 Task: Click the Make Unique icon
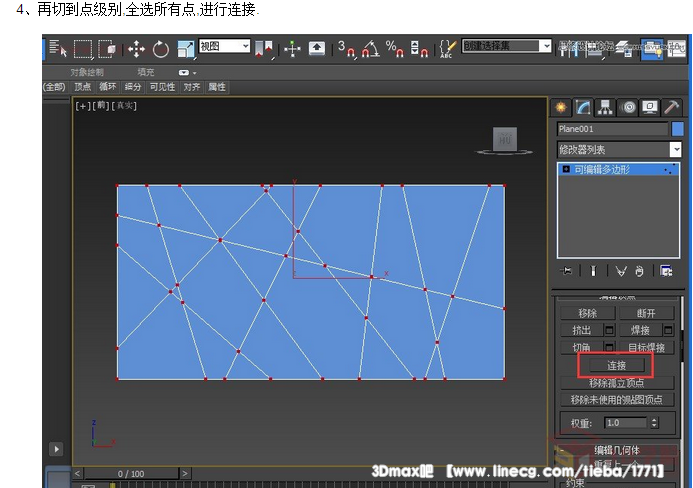tap(621, 271)
